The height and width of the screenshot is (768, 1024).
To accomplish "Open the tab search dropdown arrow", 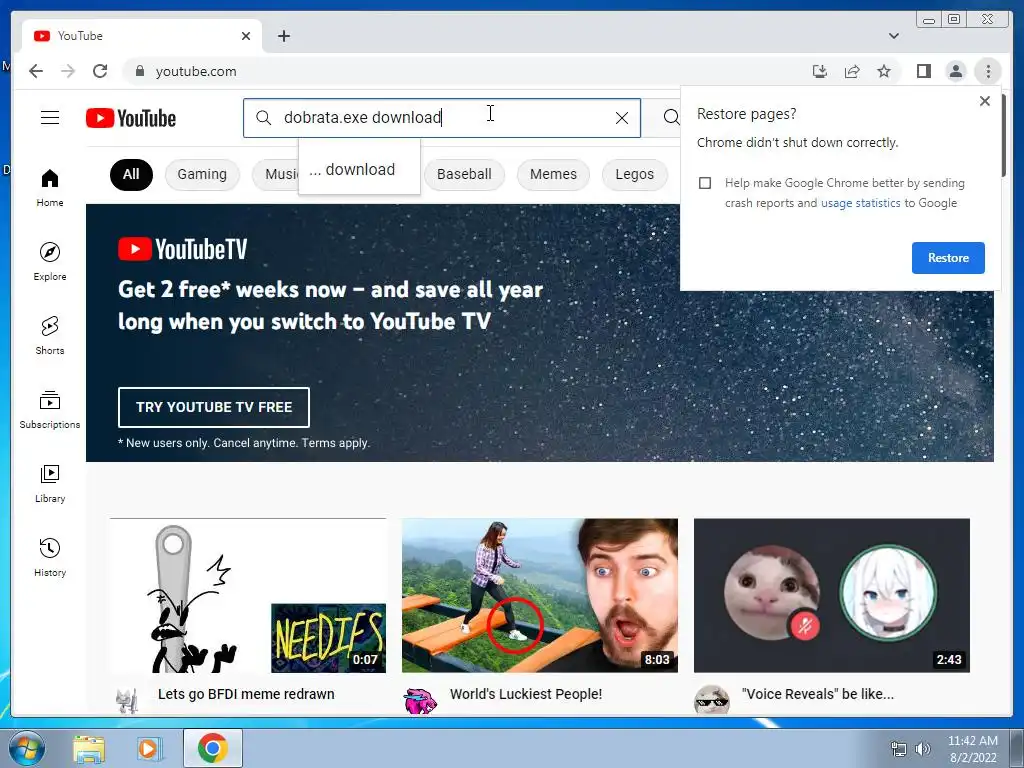I will pyautogui.click(x=893, y=36).
